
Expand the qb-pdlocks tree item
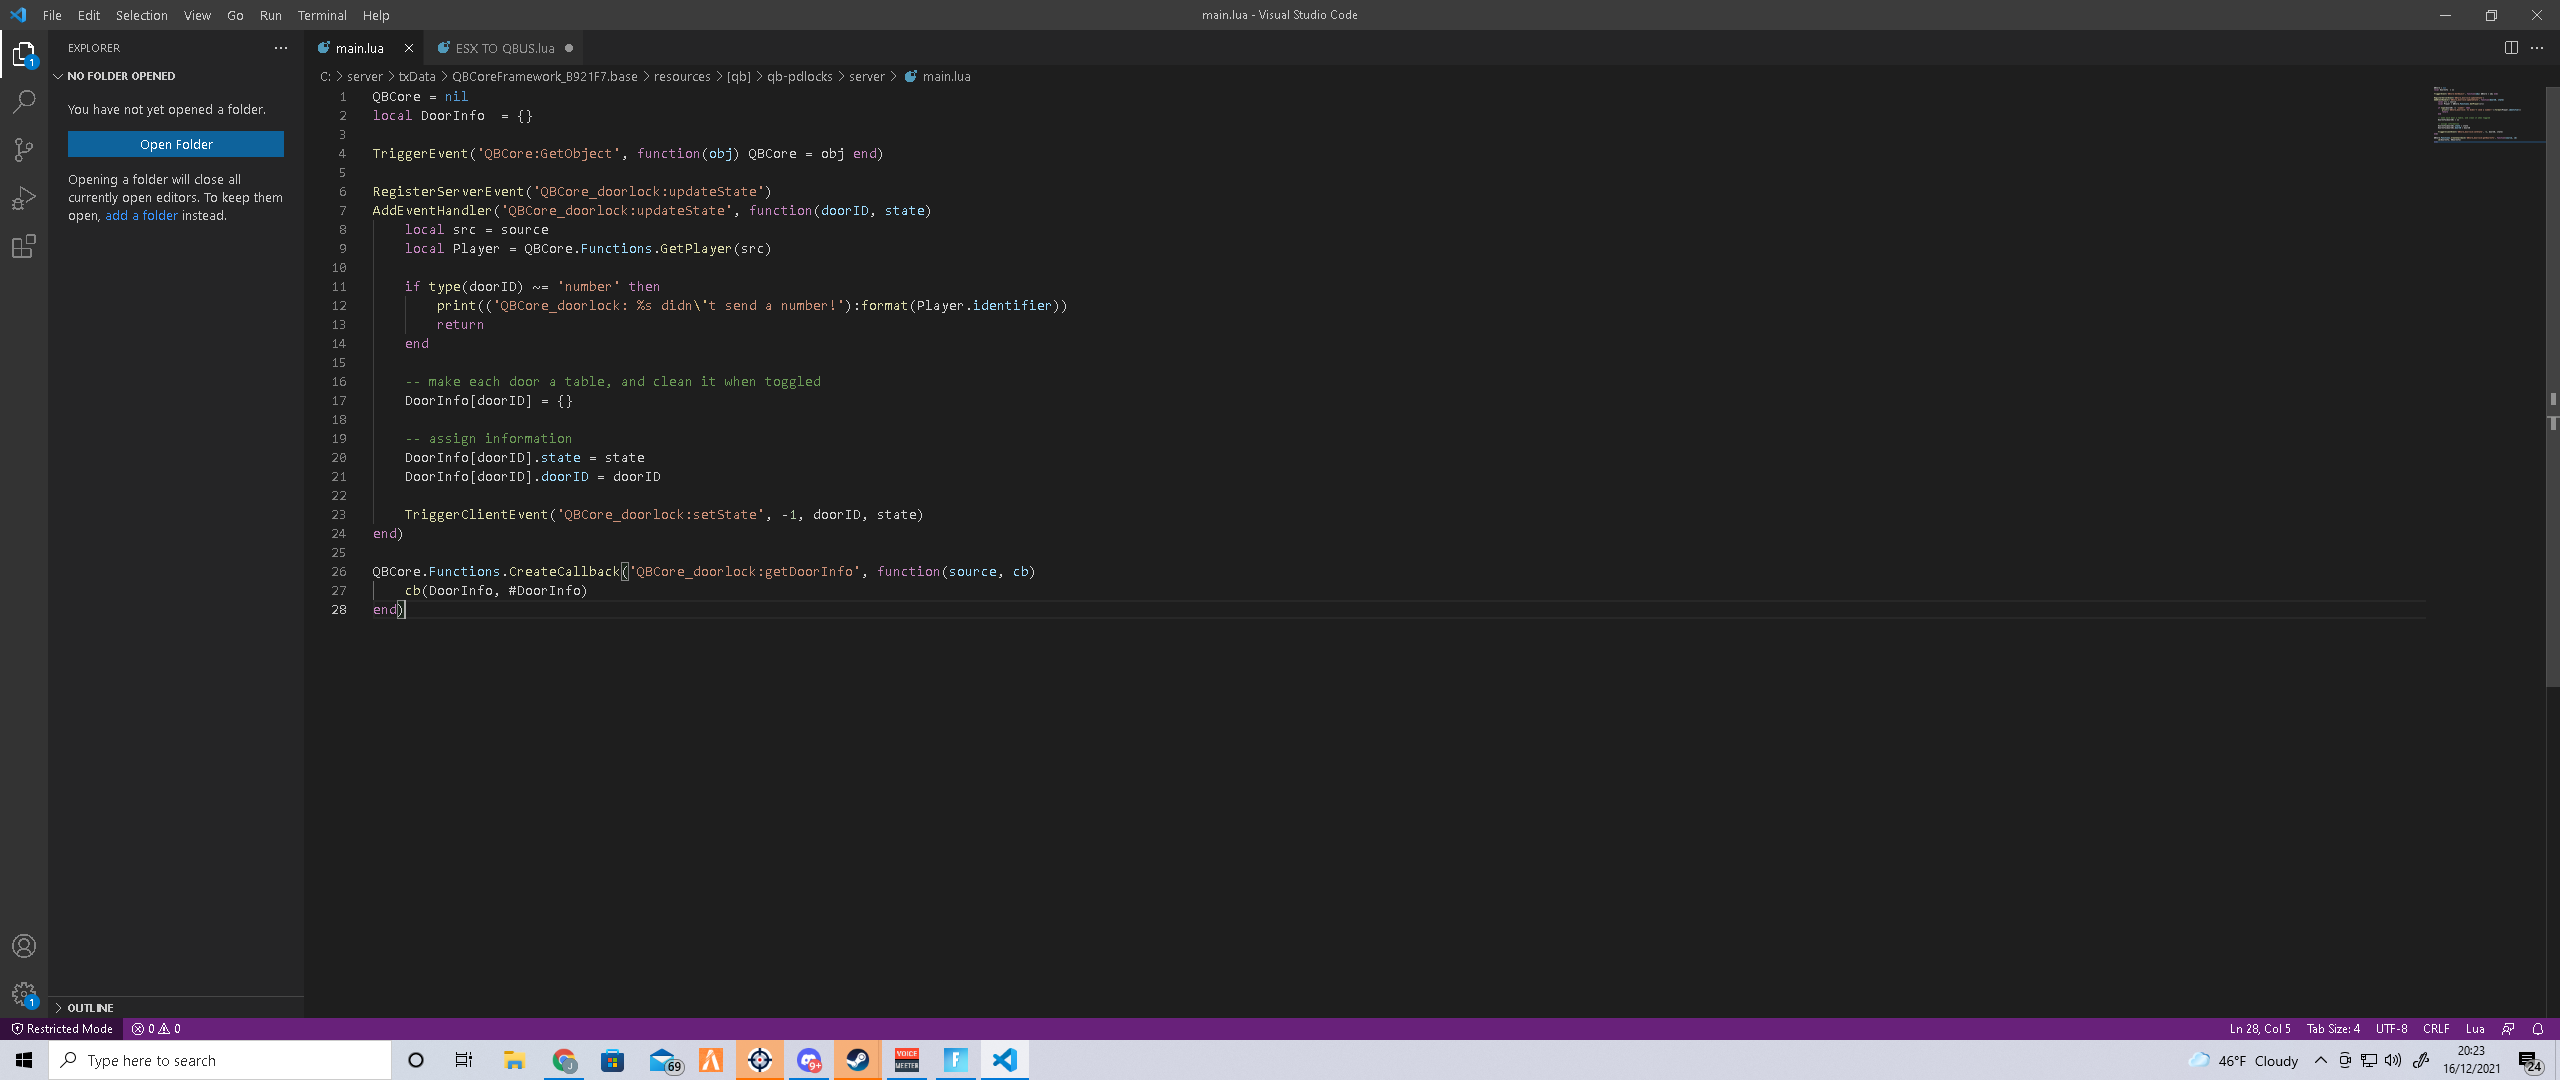(798, 77)
